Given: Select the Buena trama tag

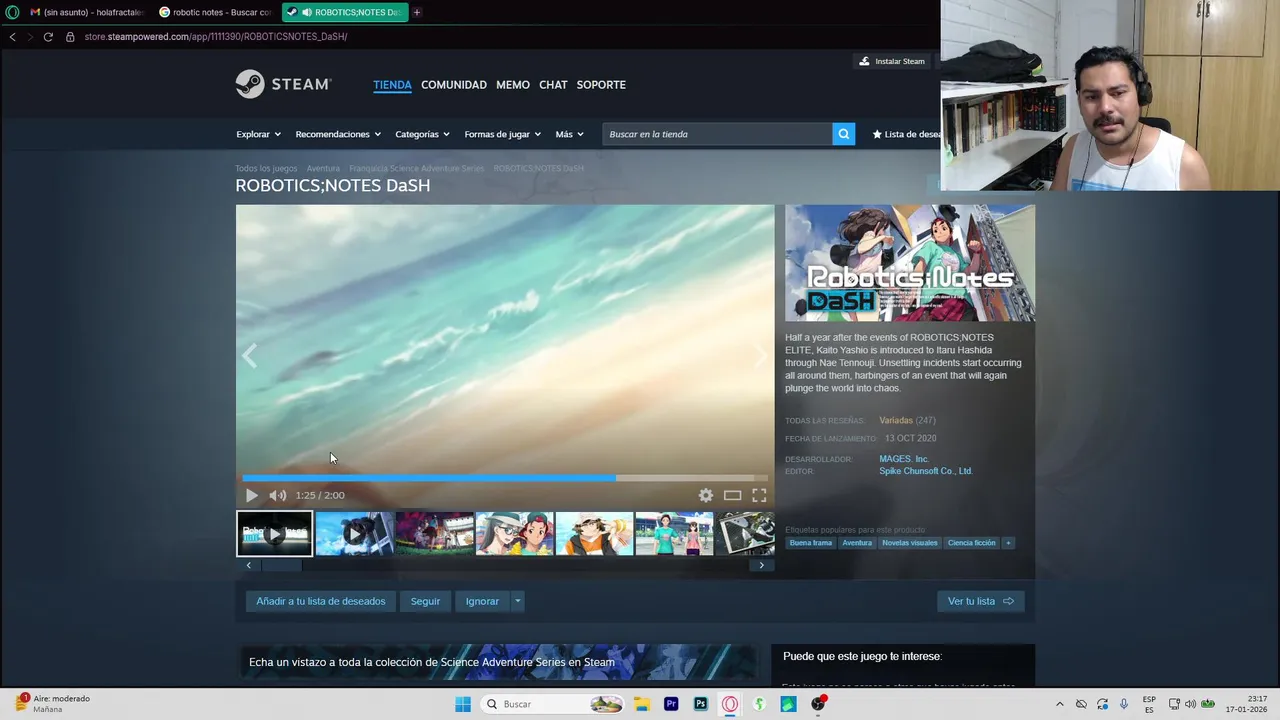Looking at the screenshot, I should [811, 543].
